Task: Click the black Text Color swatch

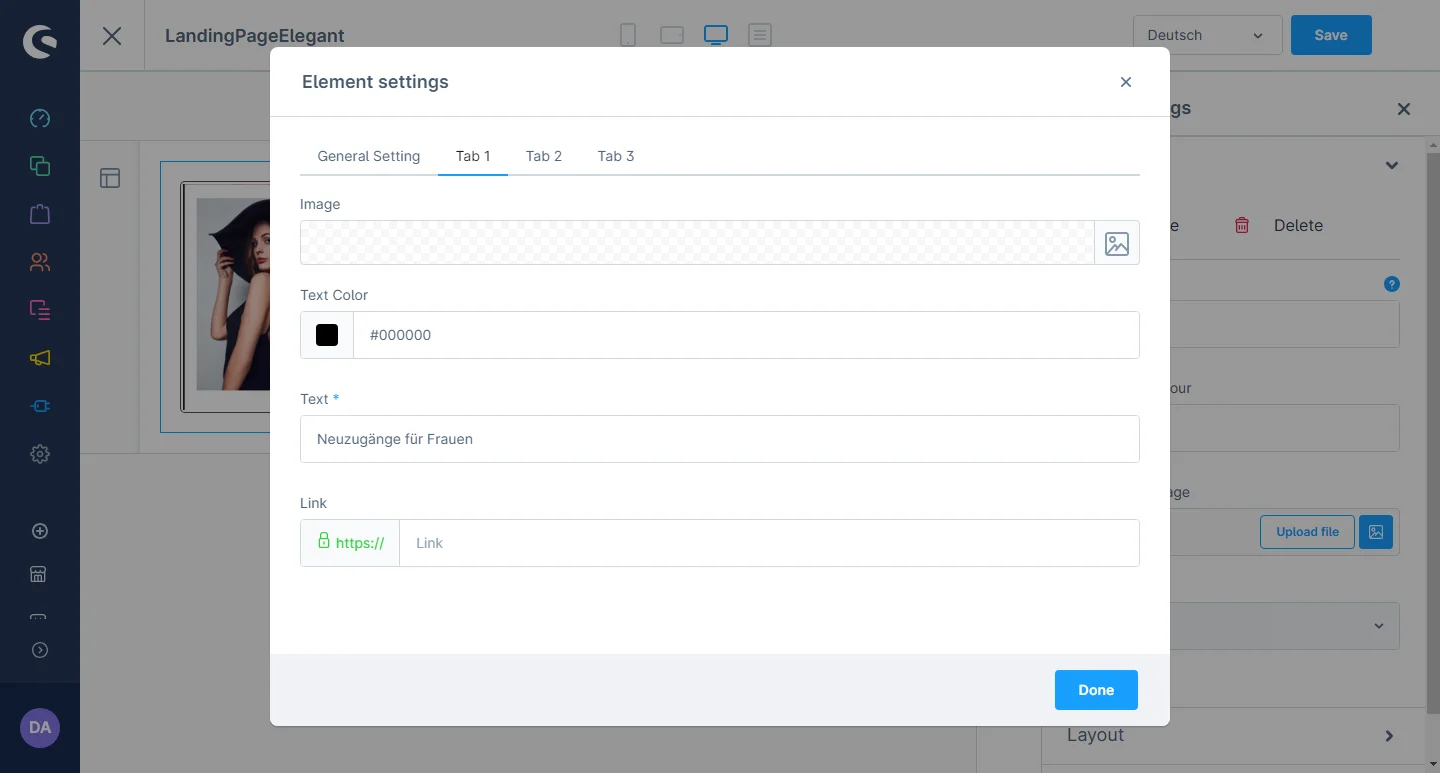Action: coord(327,335)
